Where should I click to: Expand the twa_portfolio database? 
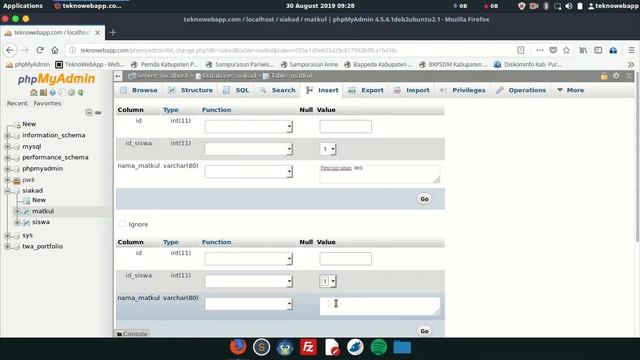(7, 247)
